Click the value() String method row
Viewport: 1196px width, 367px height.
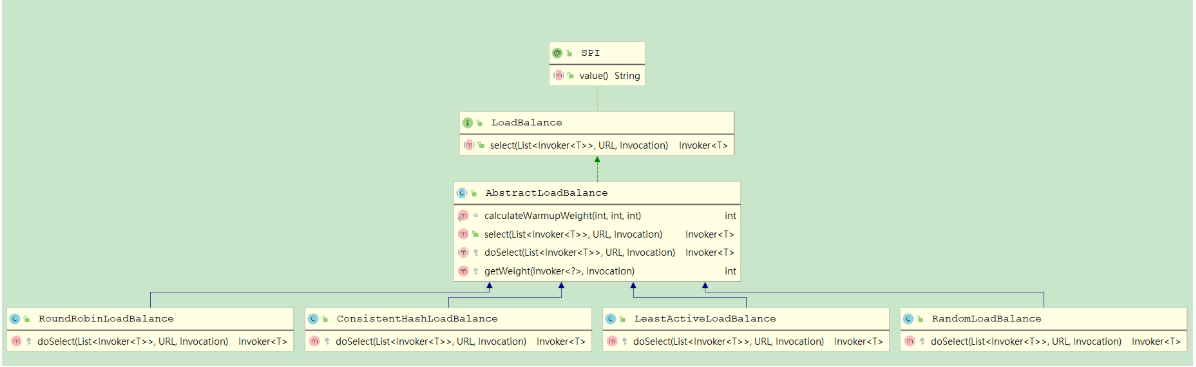597,76
